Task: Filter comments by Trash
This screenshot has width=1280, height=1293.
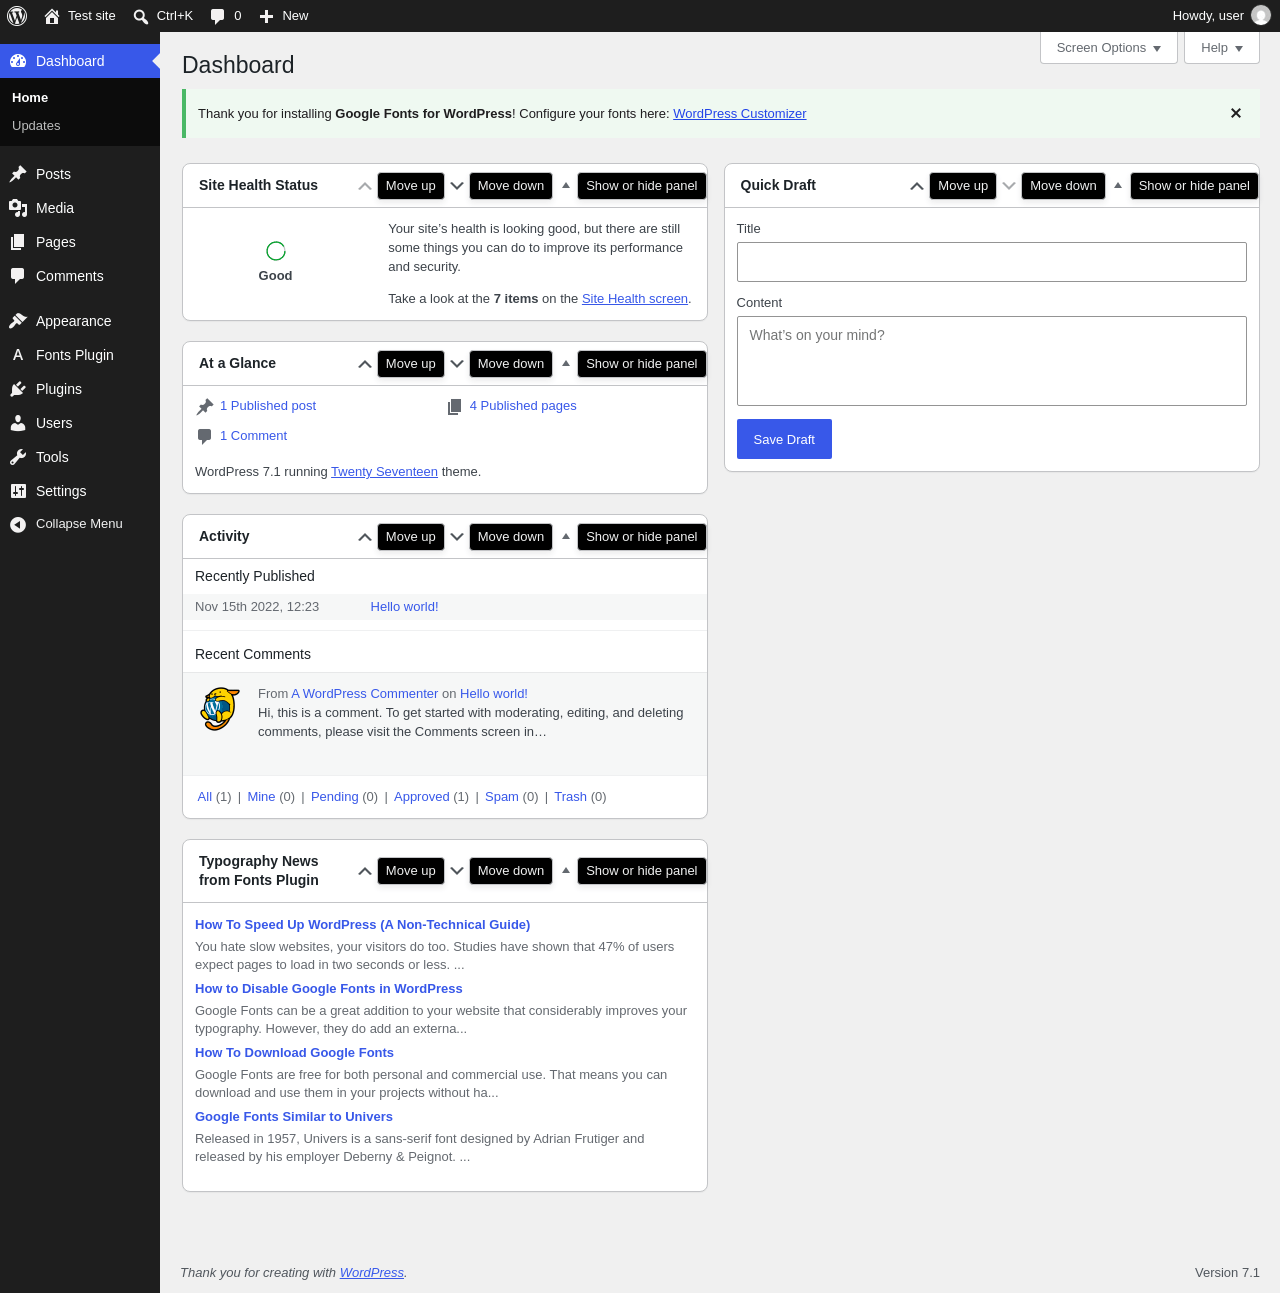Action: 570,797
